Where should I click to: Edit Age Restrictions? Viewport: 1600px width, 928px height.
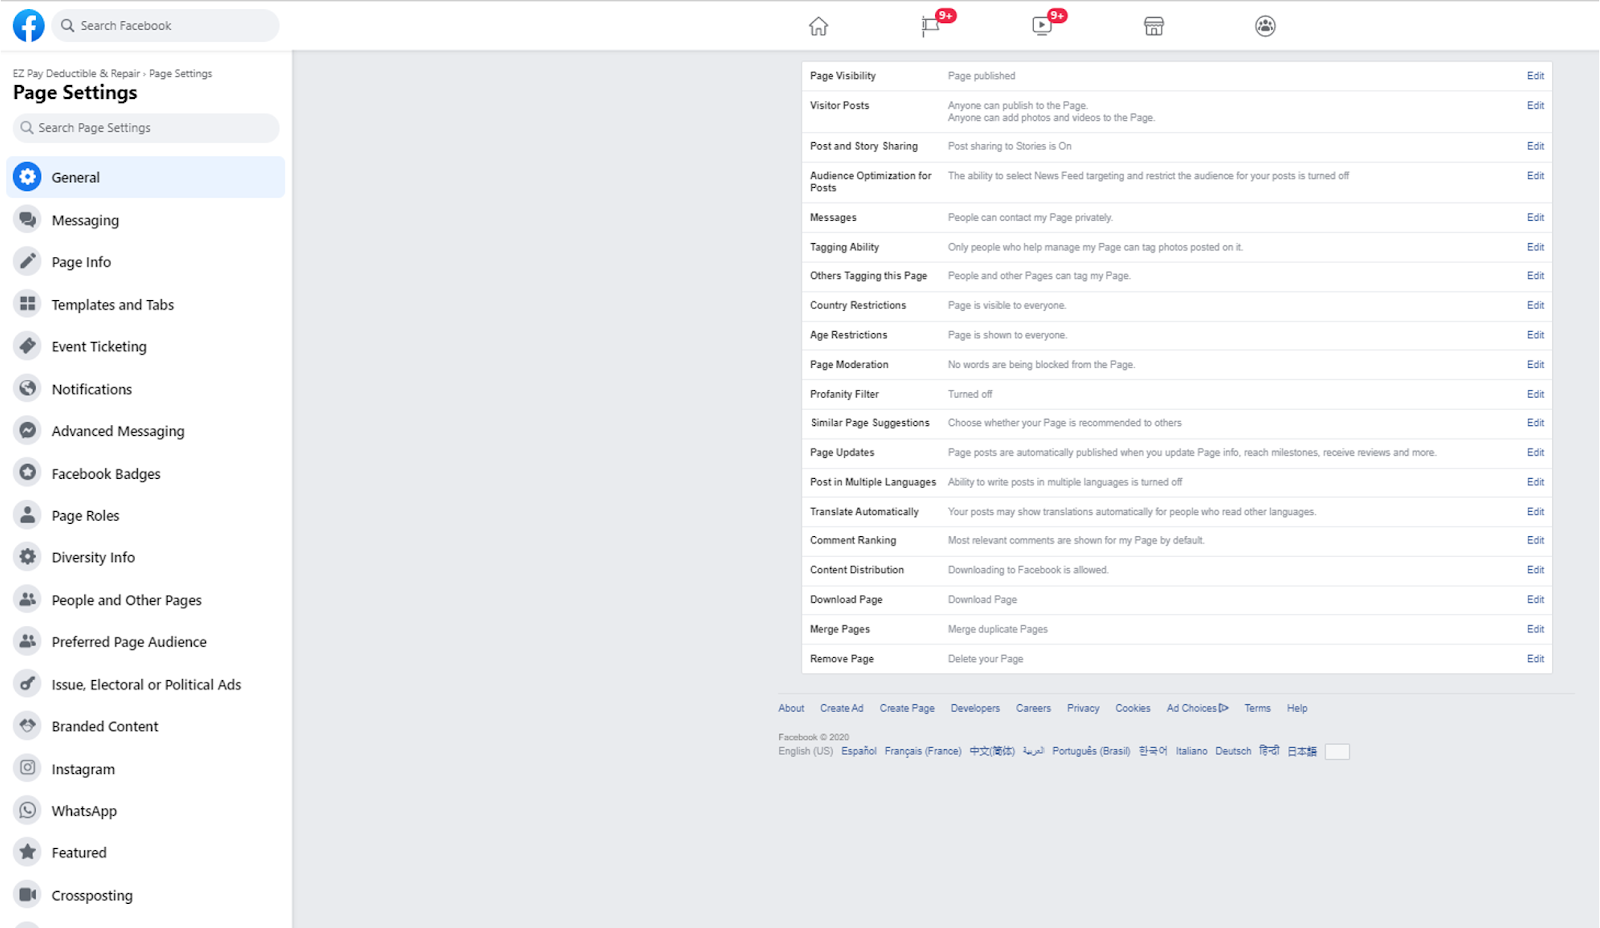point(1535,335)
